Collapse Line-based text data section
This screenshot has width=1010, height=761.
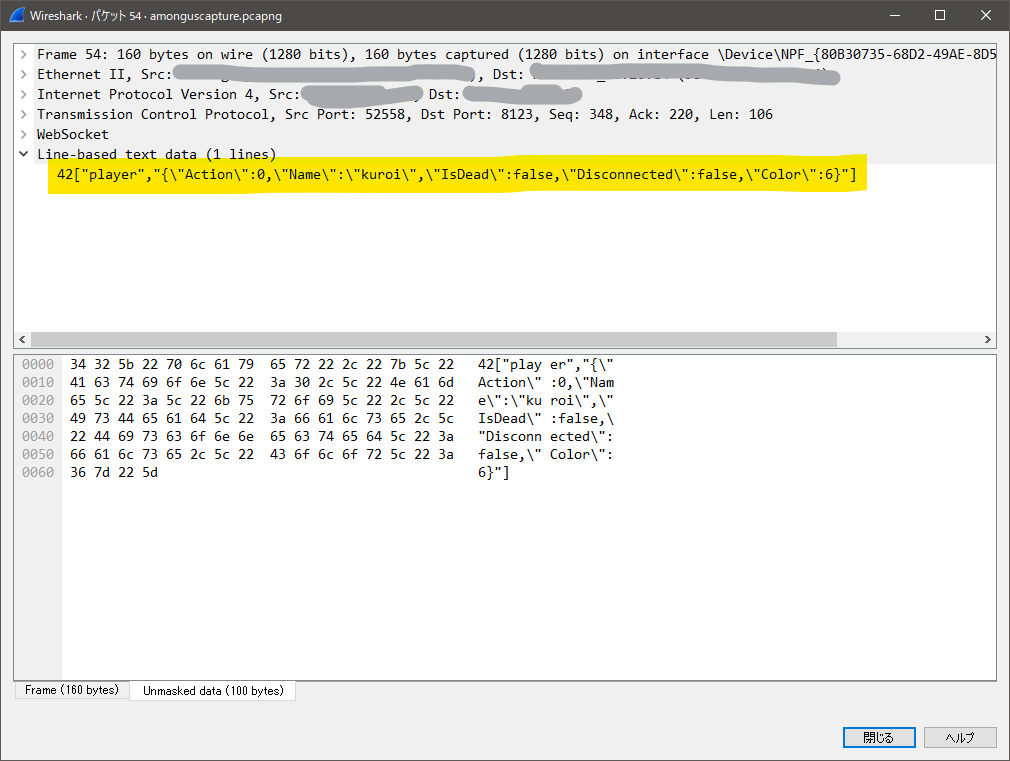tap(23, 154)
